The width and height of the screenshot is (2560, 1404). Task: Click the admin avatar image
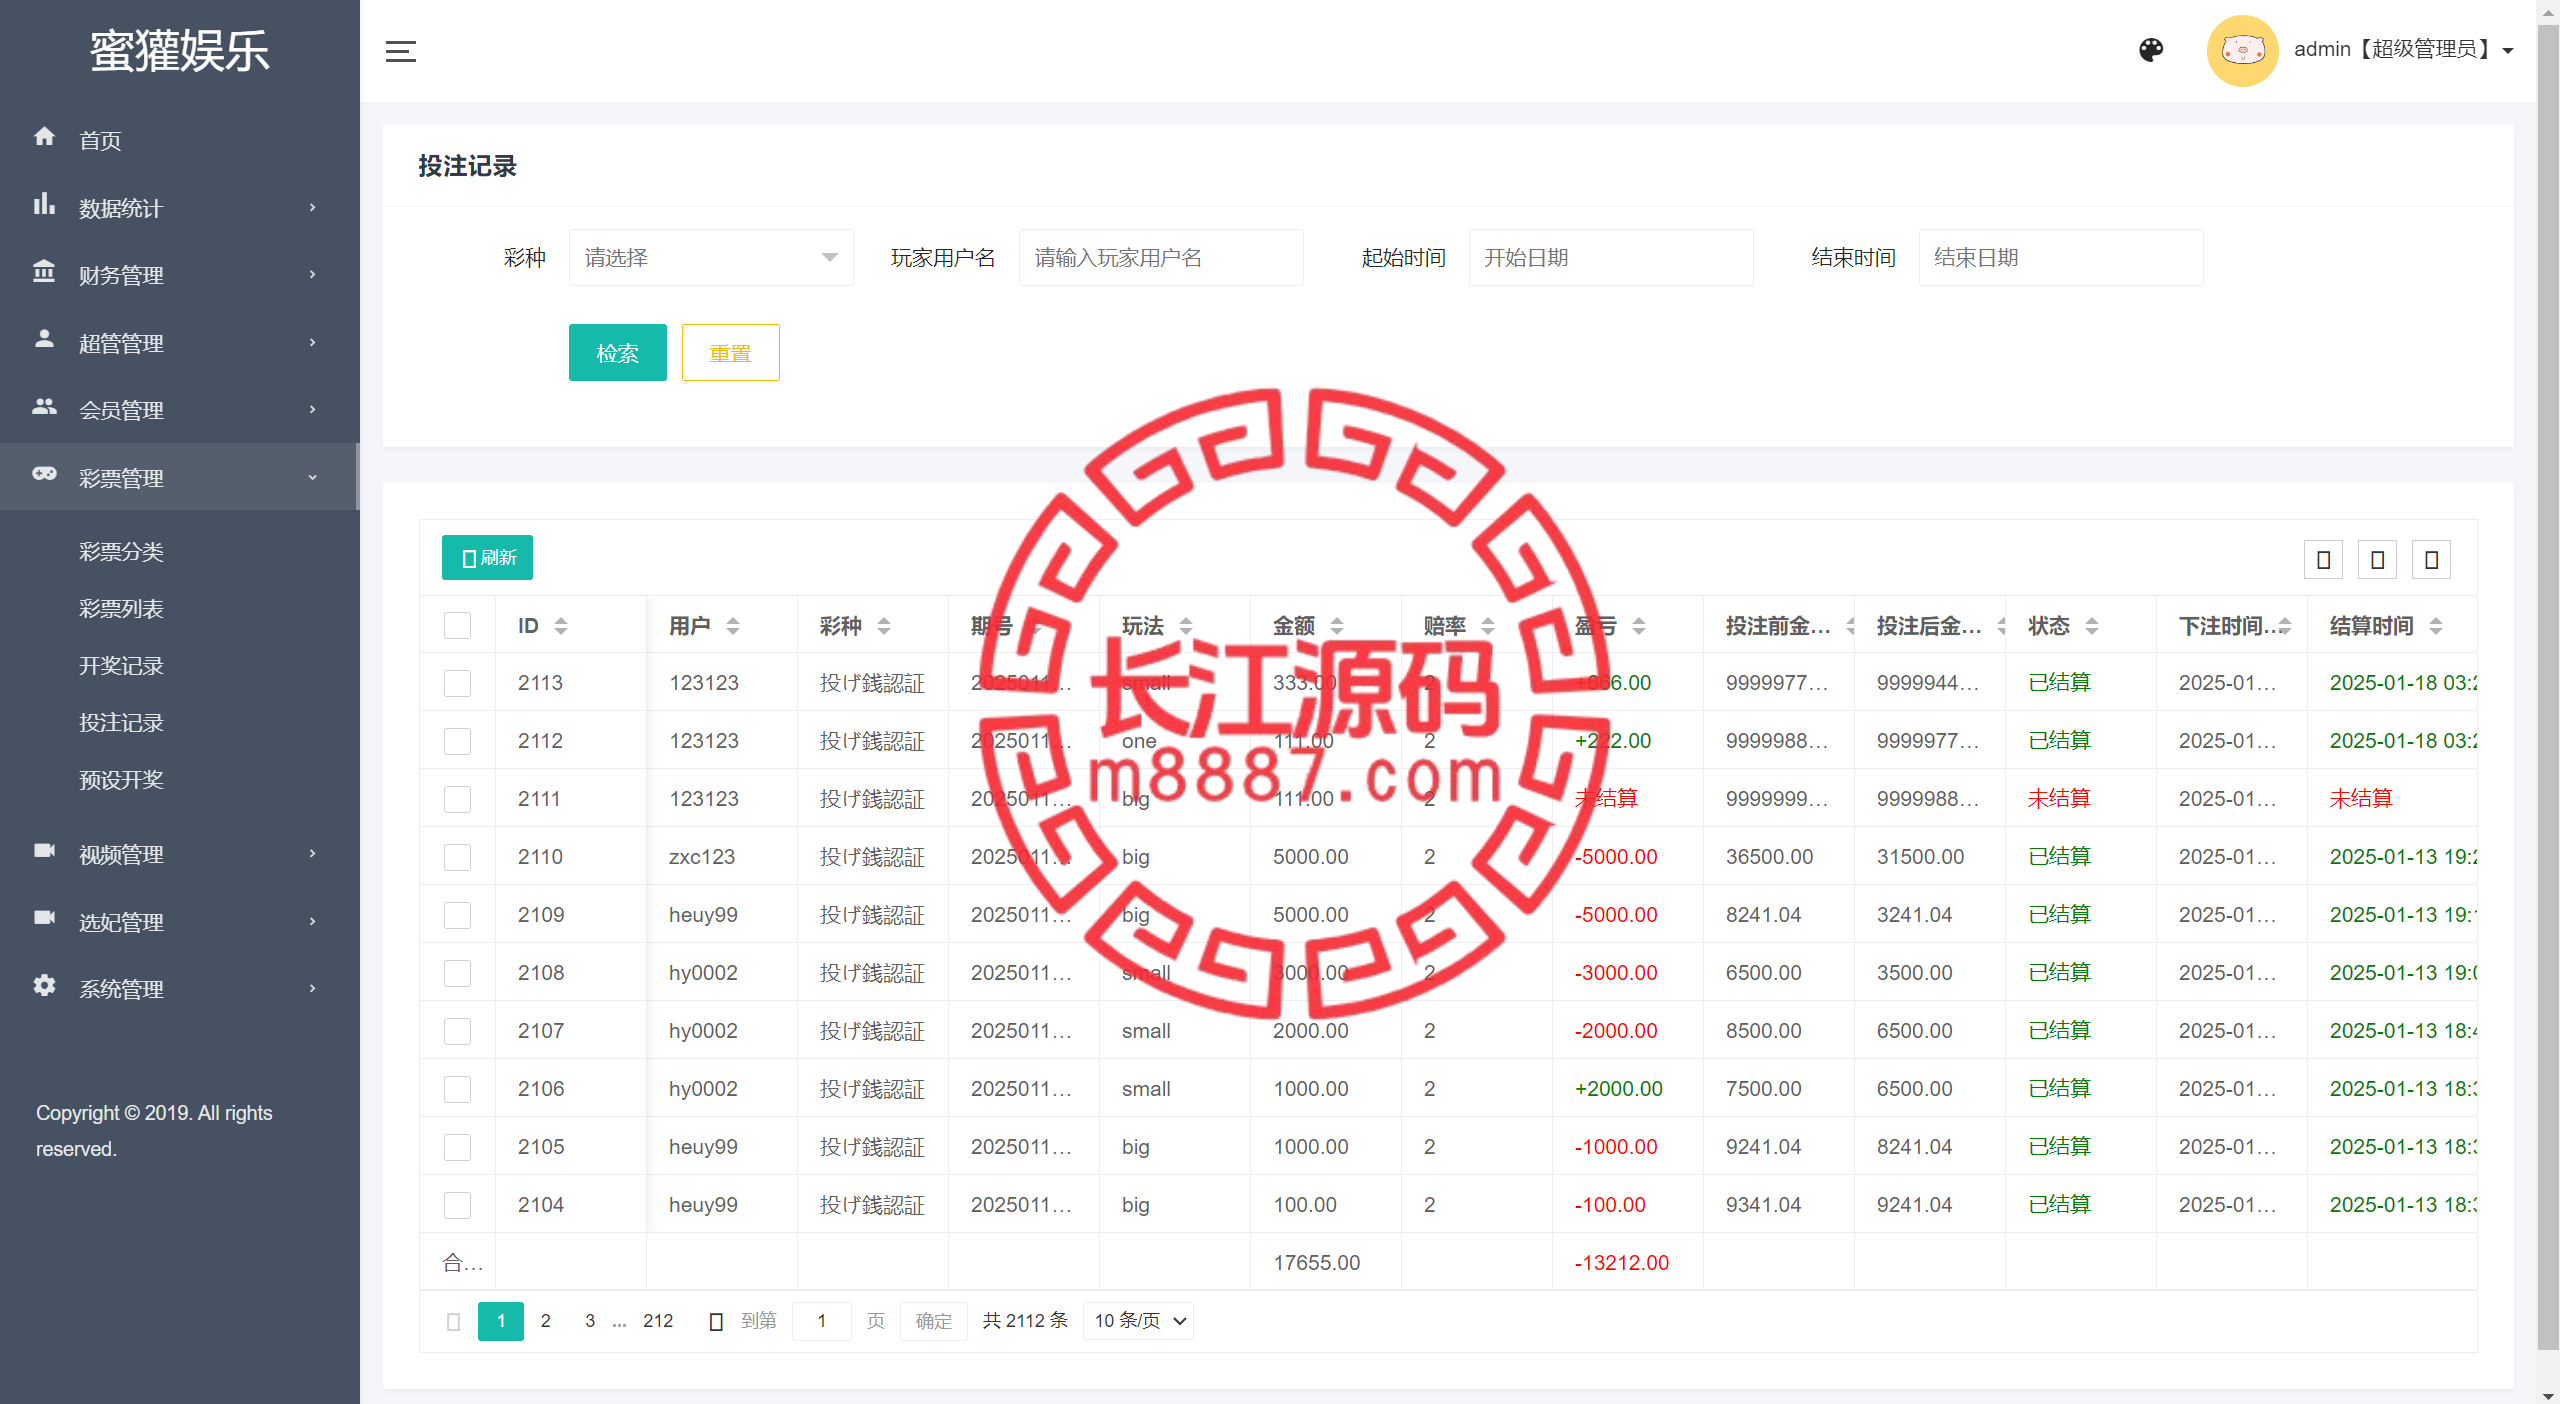coord(2242,50)
